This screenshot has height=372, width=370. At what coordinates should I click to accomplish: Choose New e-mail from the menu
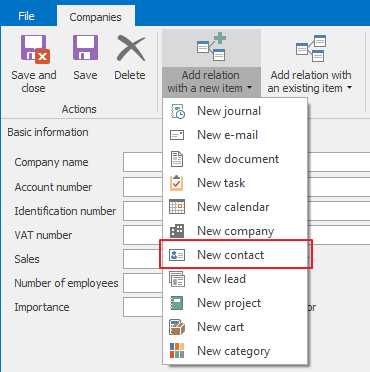(x=235, y=135)
